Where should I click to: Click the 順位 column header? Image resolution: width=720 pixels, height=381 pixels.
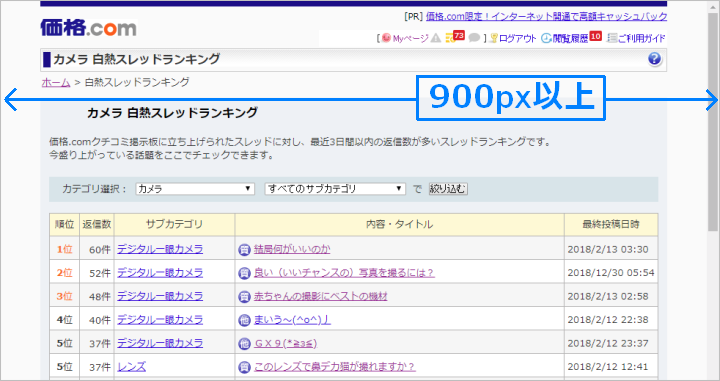(64, 225)
